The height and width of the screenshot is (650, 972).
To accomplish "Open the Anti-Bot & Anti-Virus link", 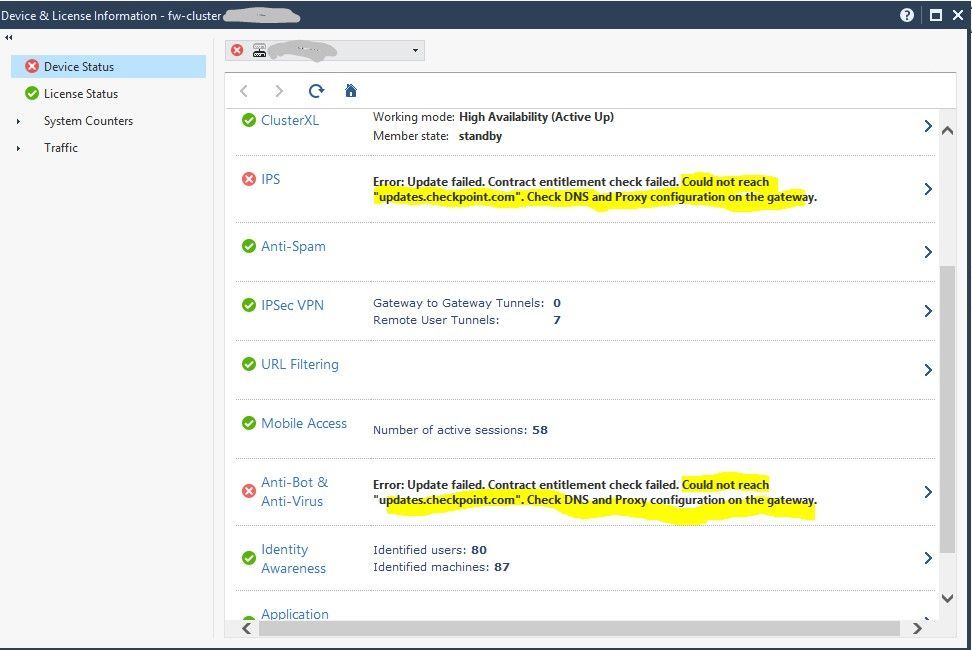I will pos(294,491).
